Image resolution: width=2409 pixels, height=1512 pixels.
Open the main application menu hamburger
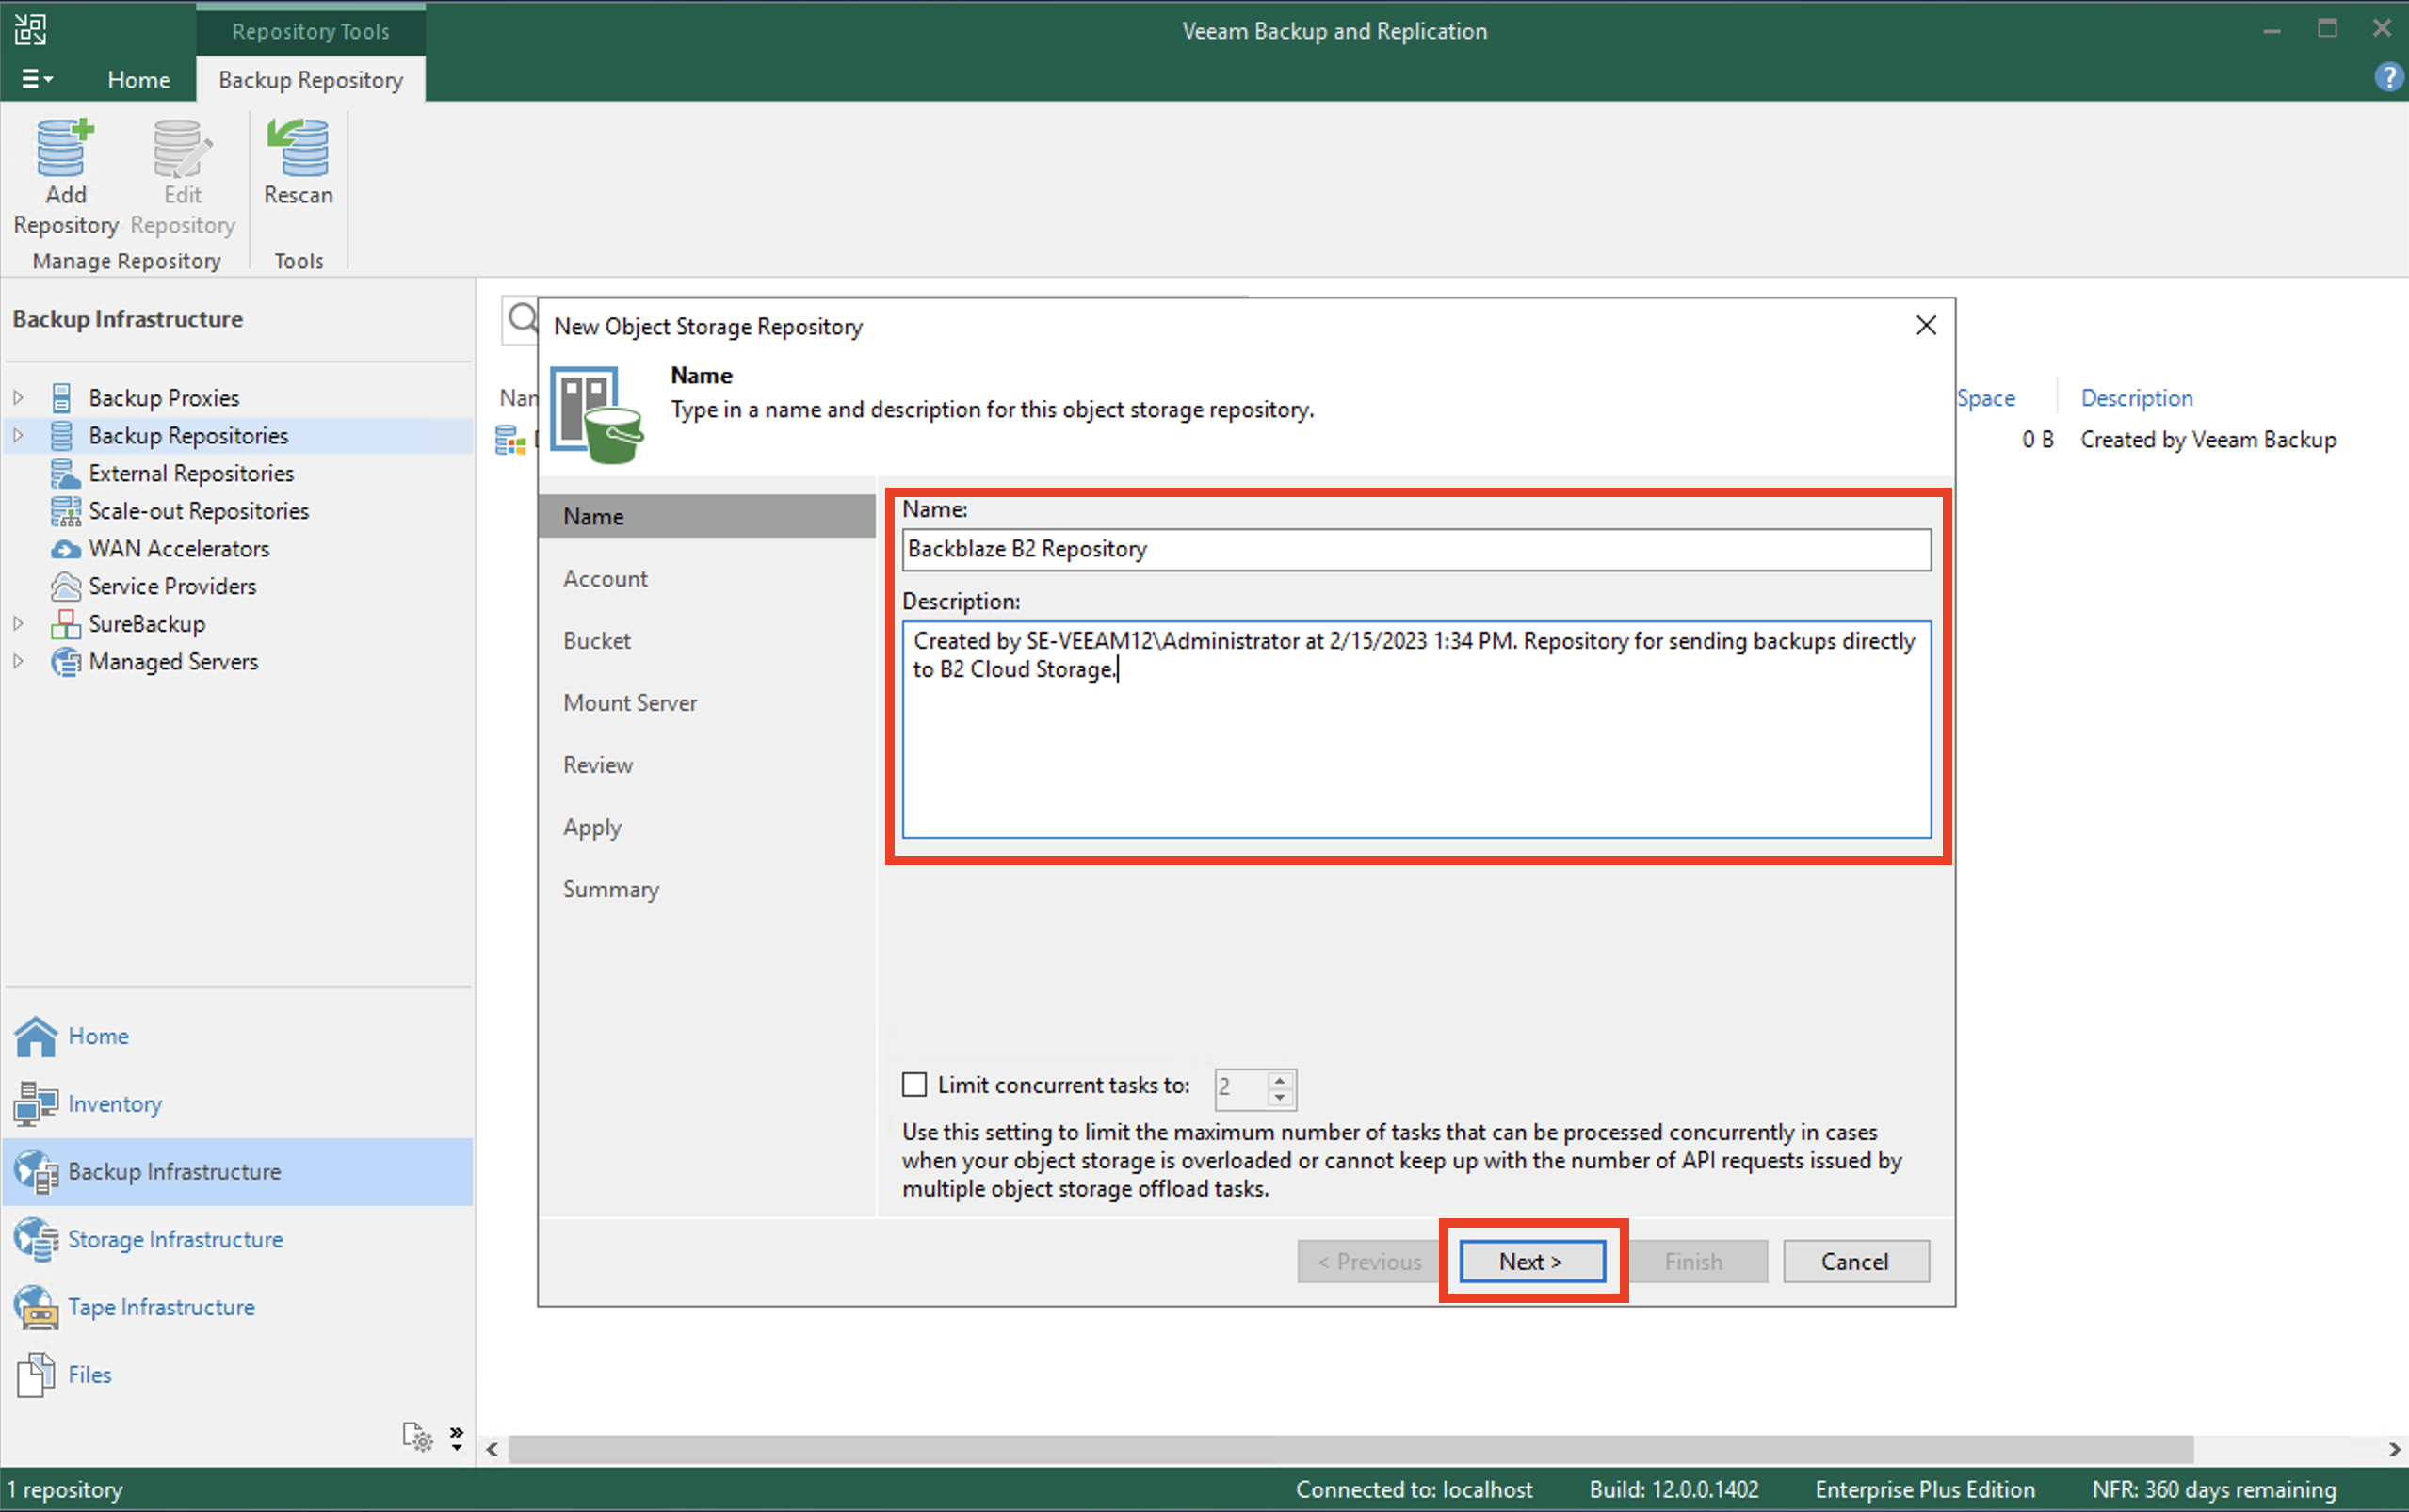[x=37, y=79]
